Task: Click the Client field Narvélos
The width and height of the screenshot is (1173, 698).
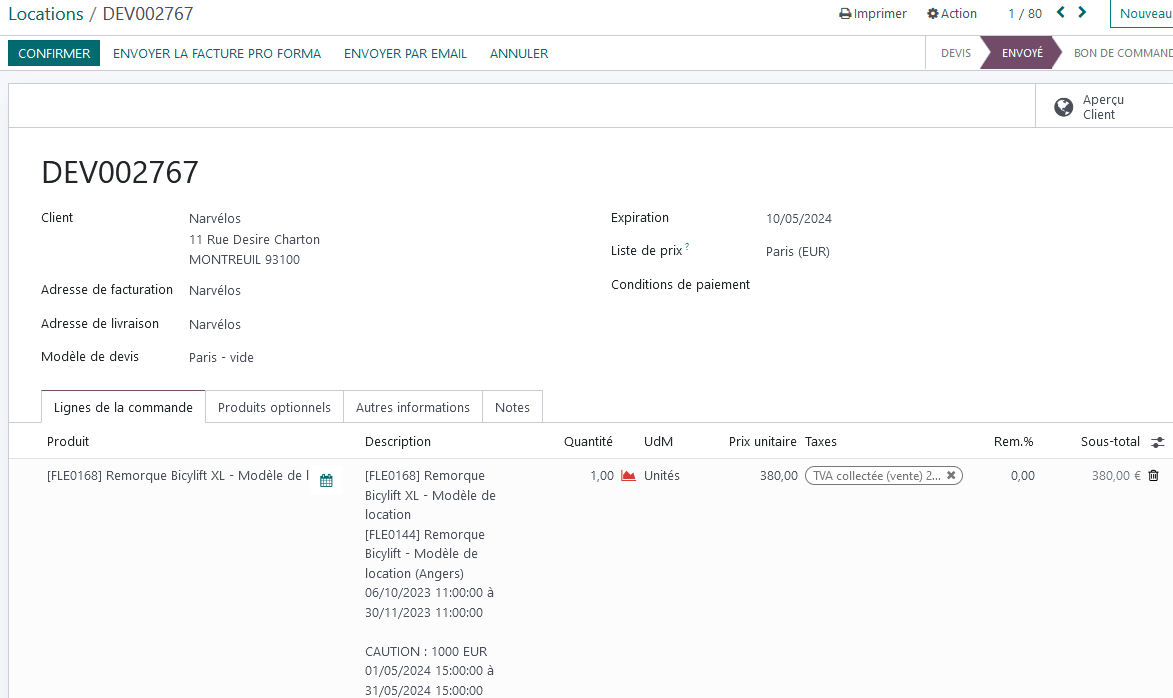Action: [x=215, y=218]
